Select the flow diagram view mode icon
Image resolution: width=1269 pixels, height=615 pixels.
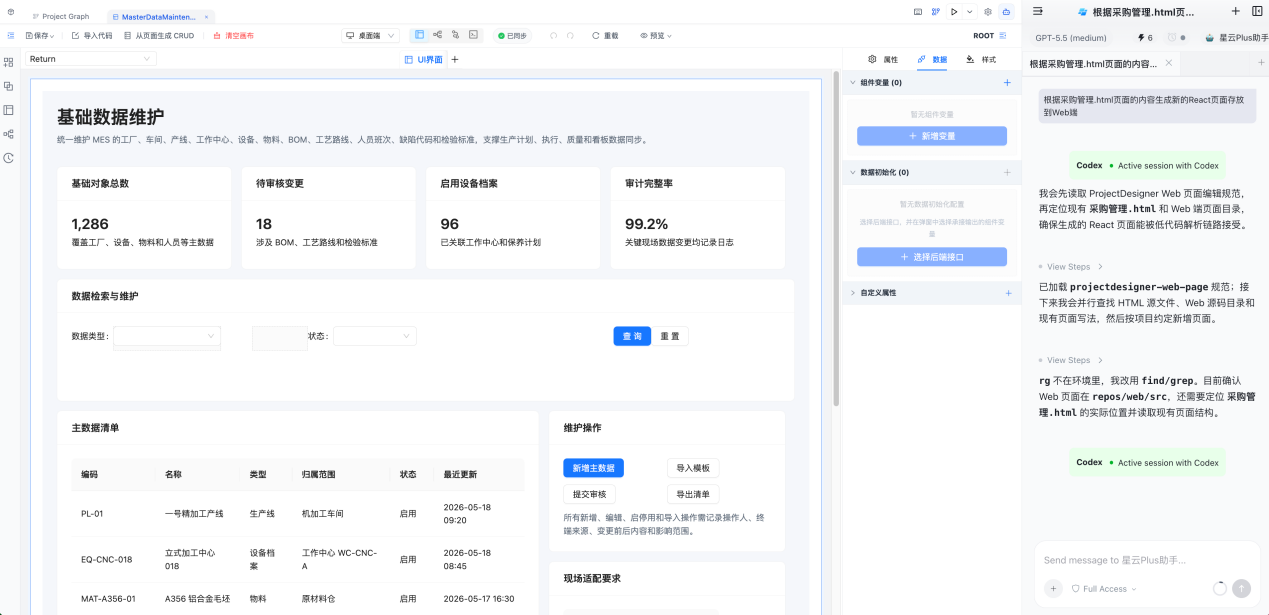(x=437, y=35)
